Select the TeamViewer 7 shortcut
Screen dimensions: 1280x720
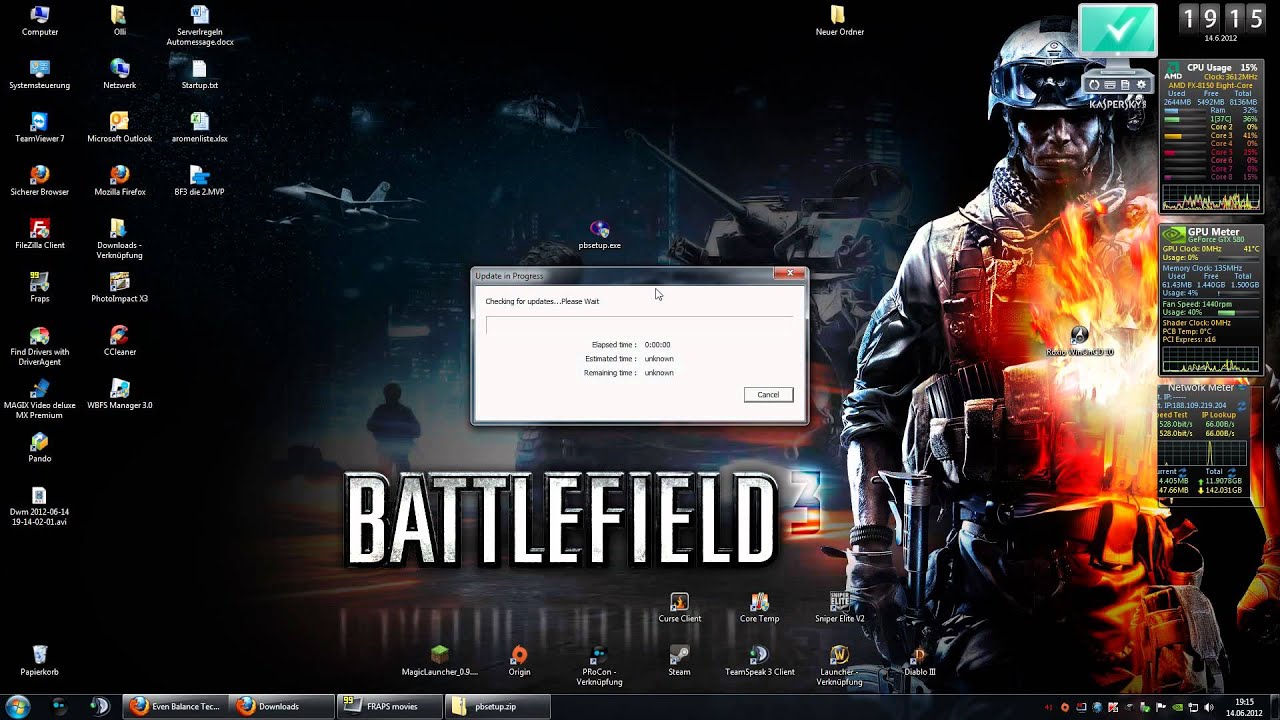coord(40,128)
